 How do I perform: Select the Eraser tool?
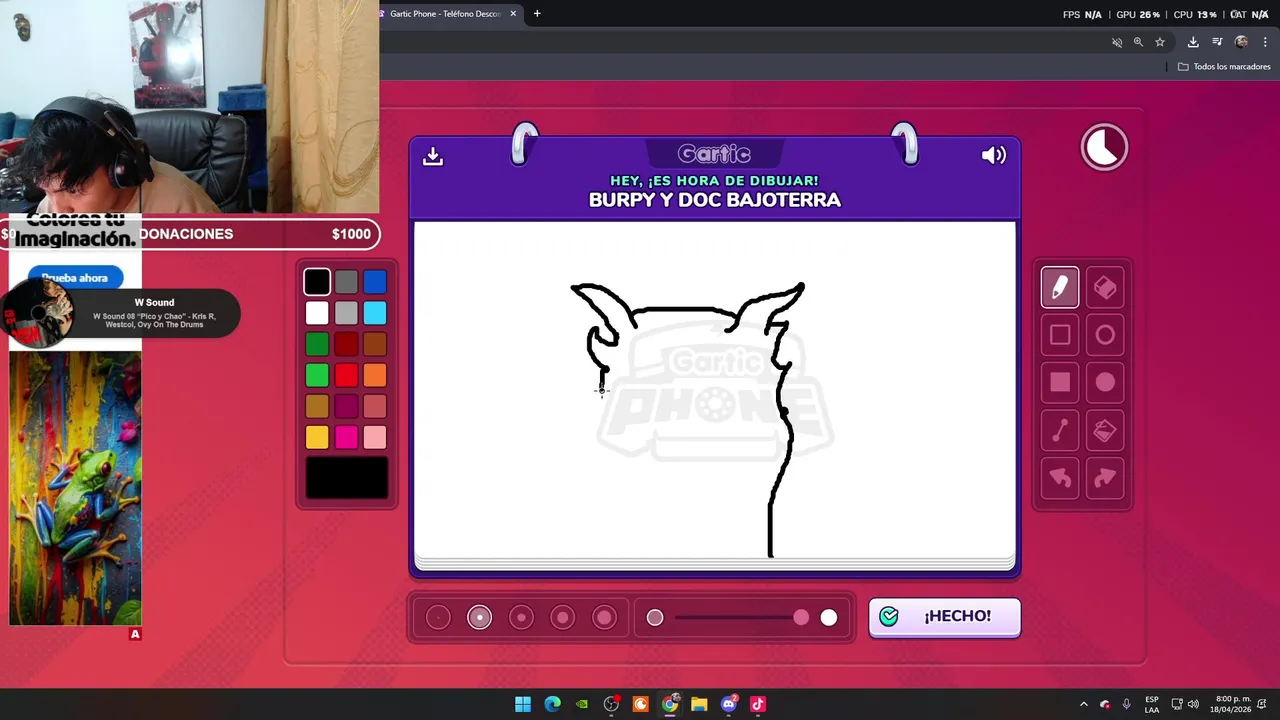[x=1105, y=288]
